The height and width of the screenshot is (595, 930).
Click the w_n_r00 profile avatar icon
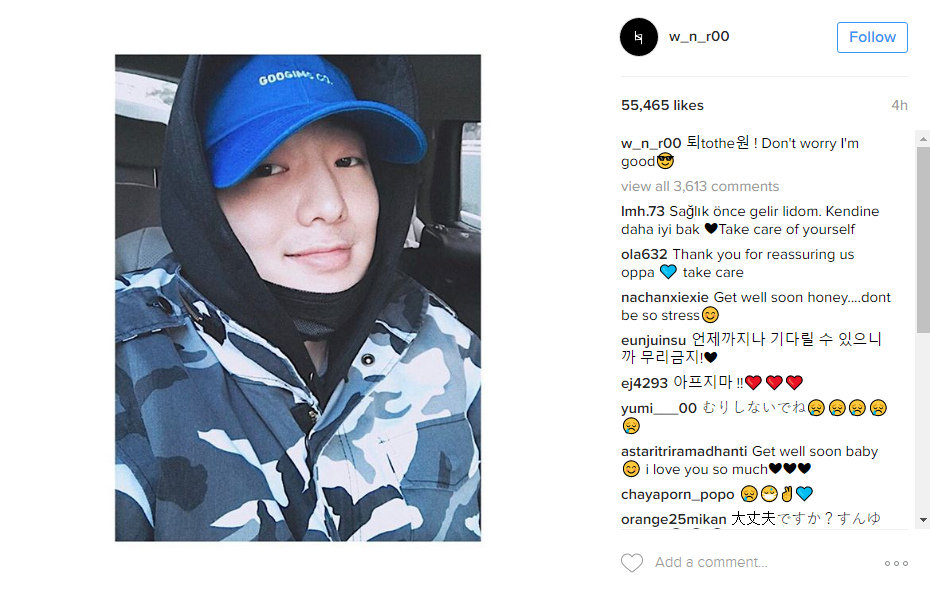[x=639, y=37]
